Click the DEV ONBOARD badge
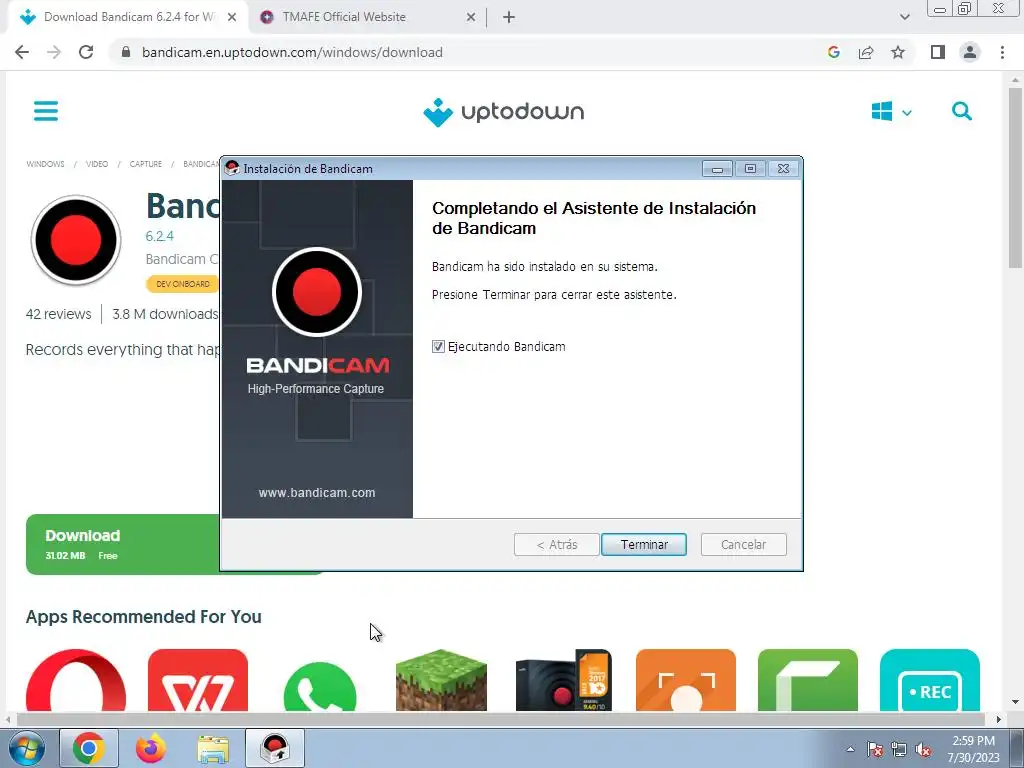 (x=183, y=284)
